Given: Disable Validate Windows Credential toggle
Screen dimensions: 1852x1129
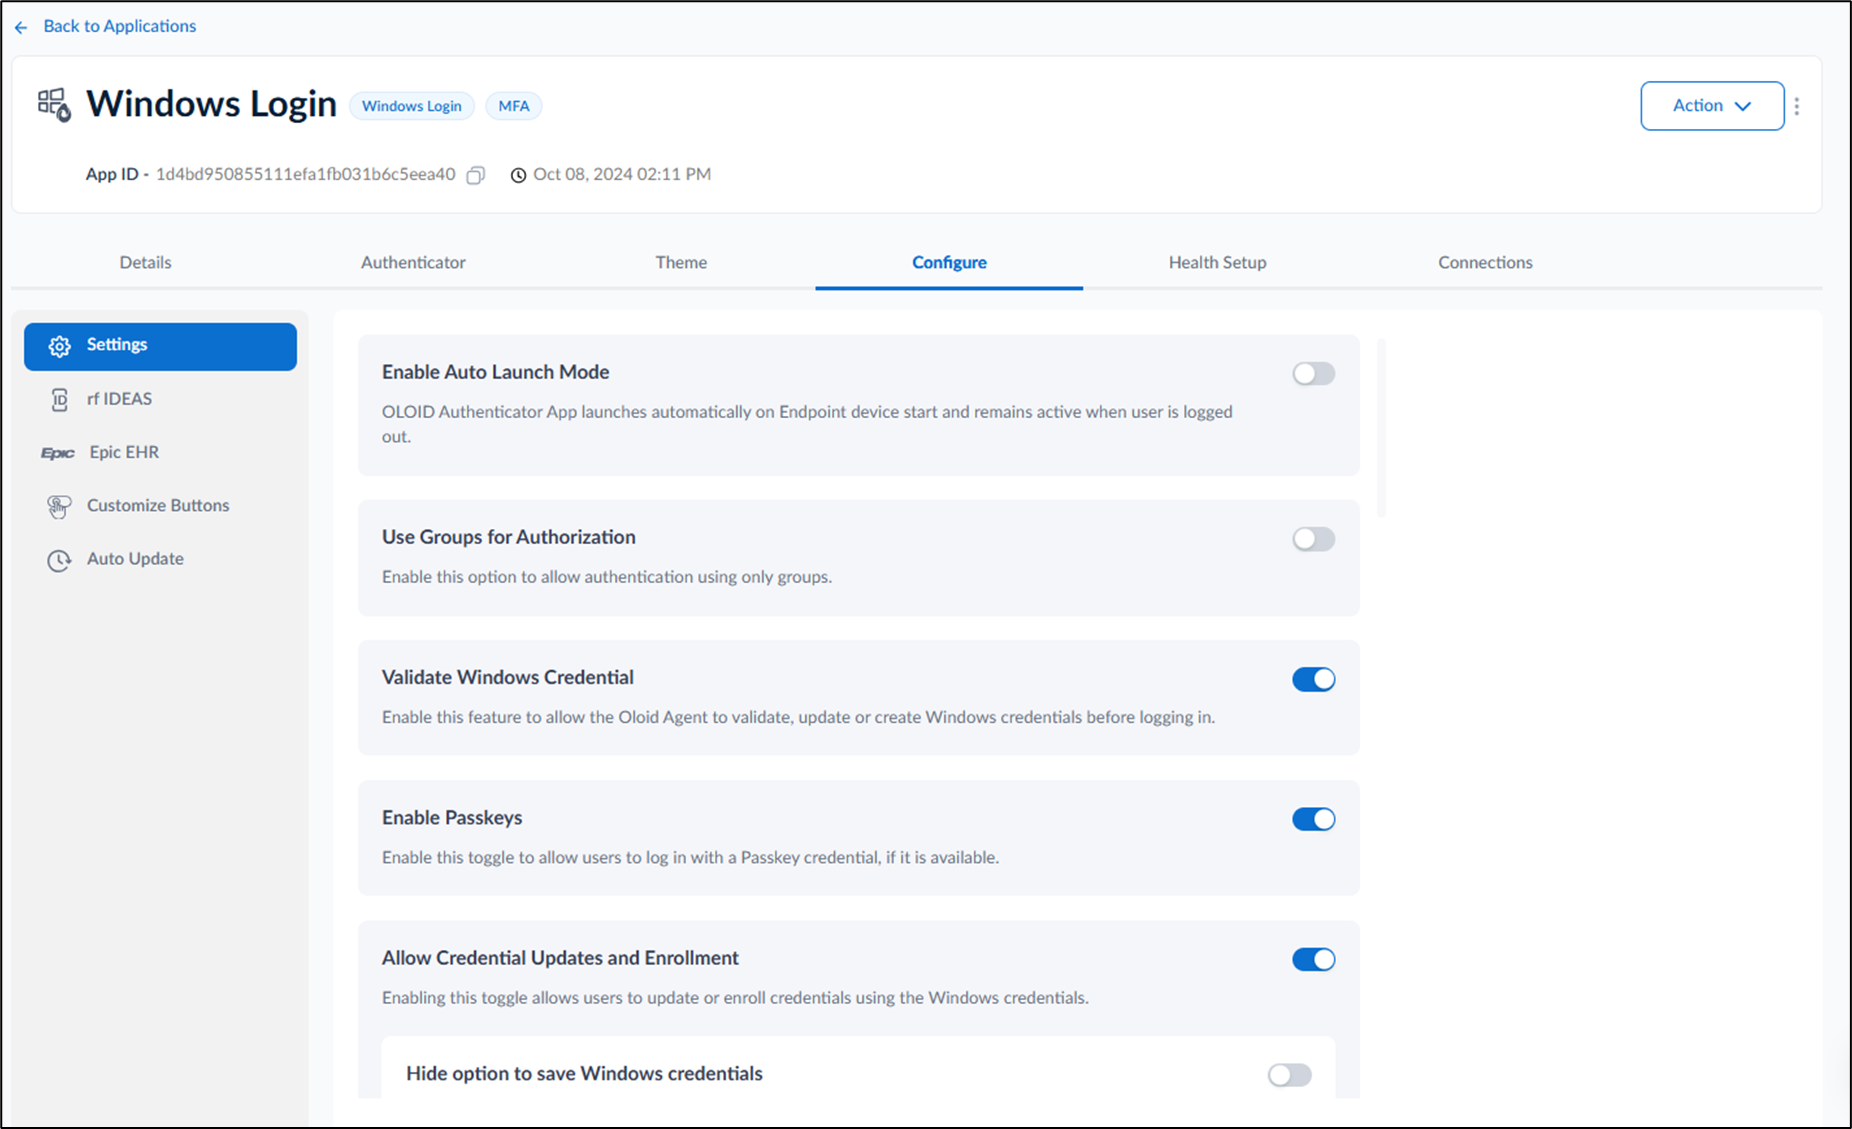Looking at the screenshot, I should (1313, 679).
